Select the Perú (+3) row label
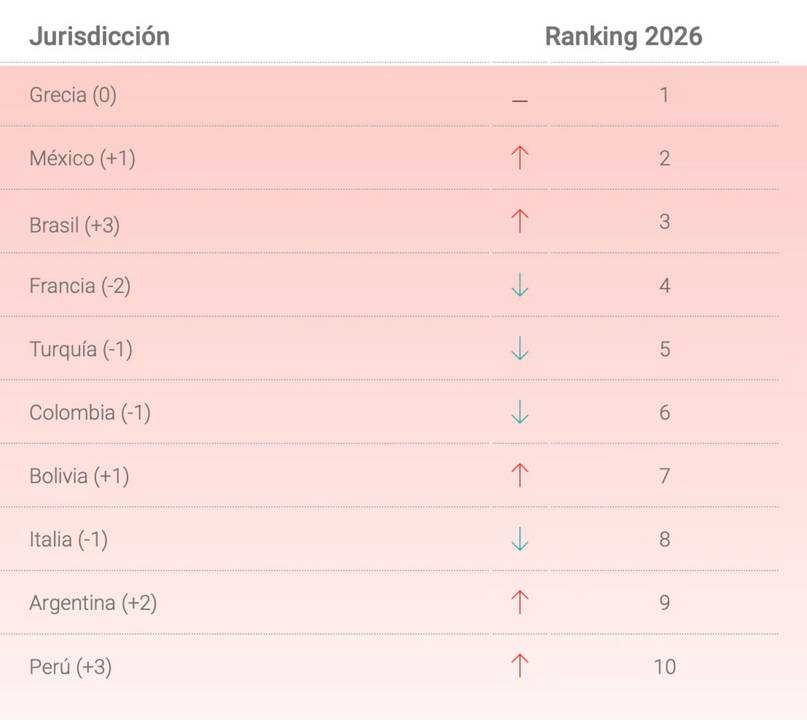The image size is (807, 720). click(71, 666)
